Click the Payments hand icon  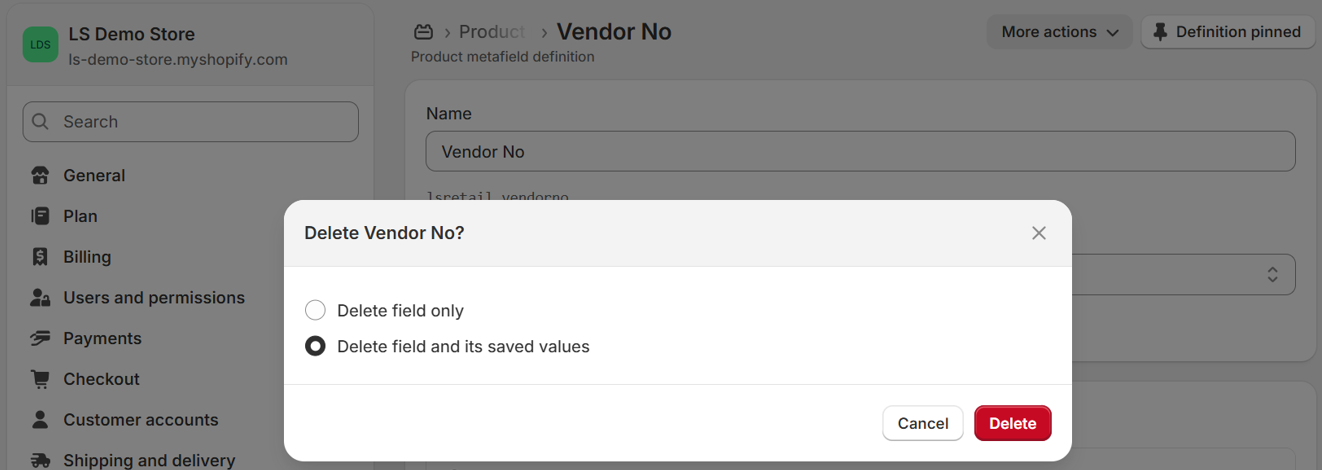tap(40, 339)
